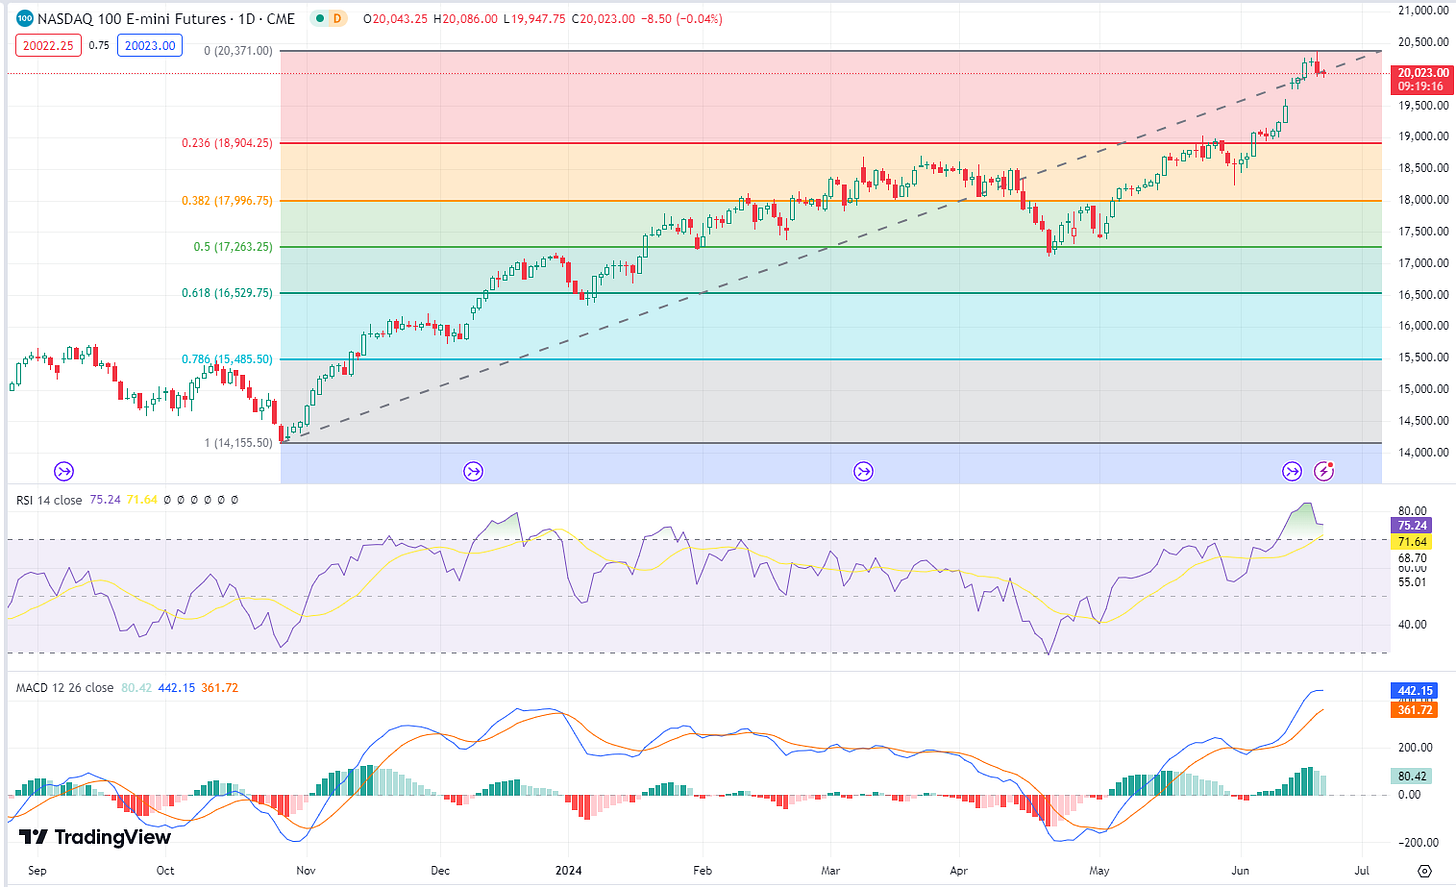This screenshot has height=887, width=1456.
Task: Click the RSI 40.00 scale label
Action: 1412,625
